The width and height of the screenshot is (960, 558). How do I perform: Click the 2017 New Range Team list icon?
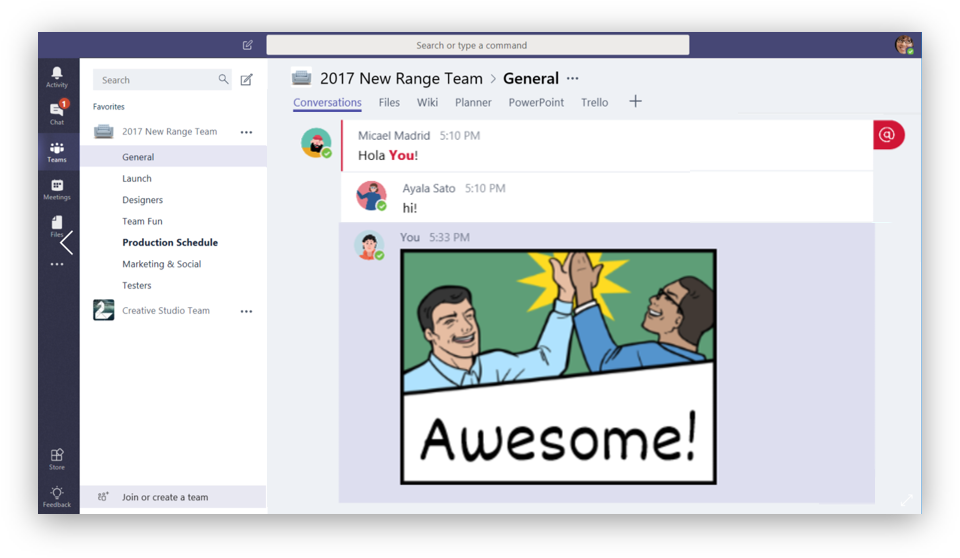click(103, 131)
